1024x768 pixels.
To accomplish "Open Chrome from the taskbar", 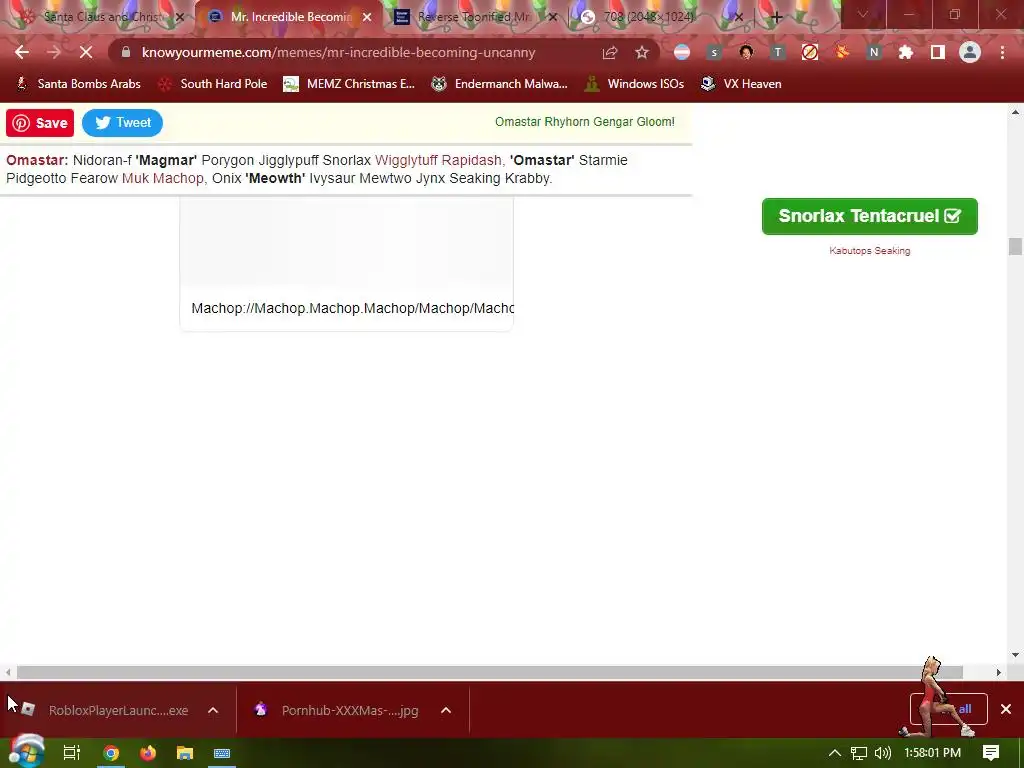I will click(111, 753).
